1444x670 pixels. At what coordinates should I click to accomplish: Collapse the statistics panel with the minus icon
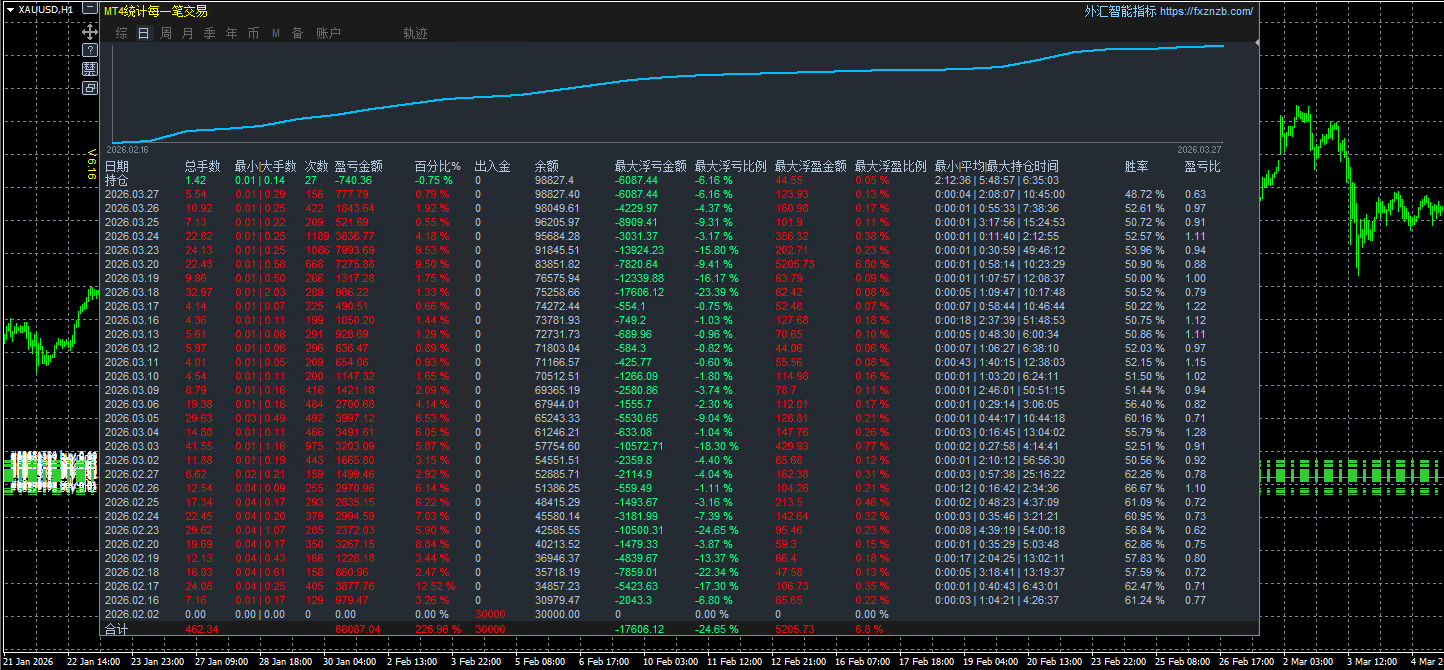click(89, 9)
